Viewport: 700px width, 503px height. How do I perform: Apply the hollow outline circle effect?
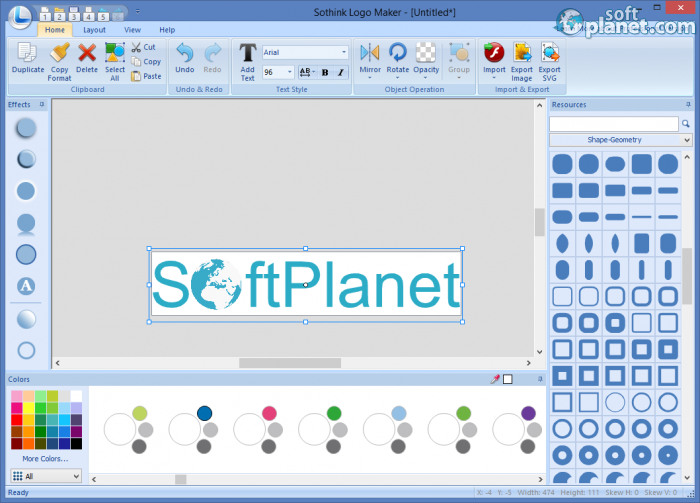coord(26,350)
